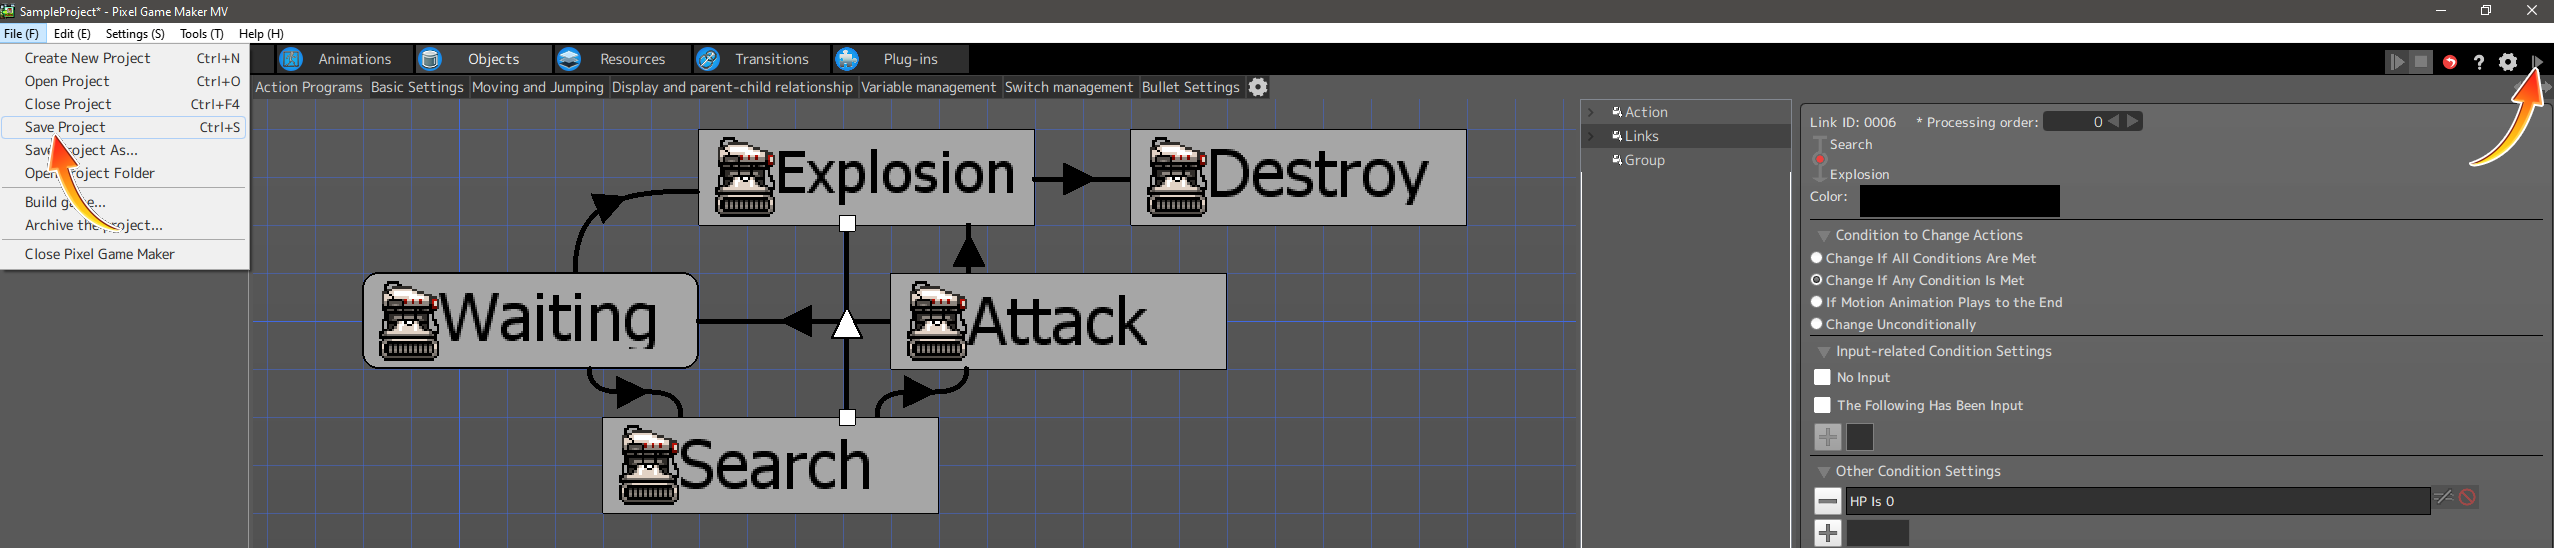Image resolution: width=2554 pixels, height=548 pixels.
Task: Collapse Input-related Condition Settings section
Action: pyautogui.click(x=1824, y=352)
